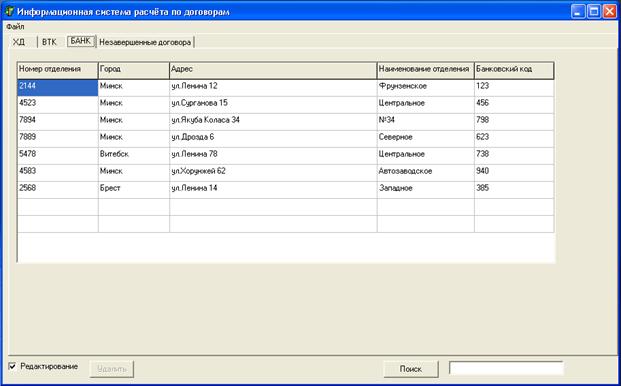The image size is (621, 386).
Task: Click the Наименование отделения column header
Action: click(426, 70)
